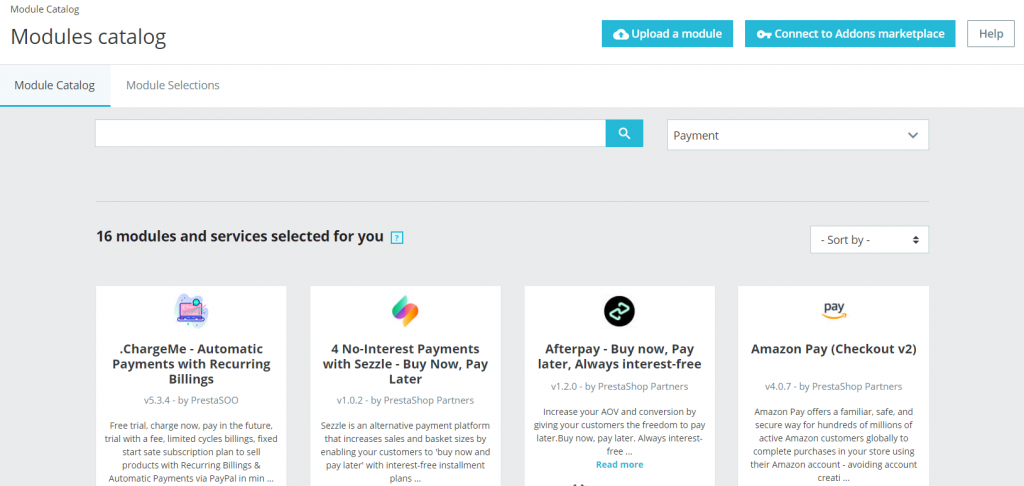Click the Module Catalog breadcrumb link
Screen dimensions: 1024x486
(x=45, y=9)
